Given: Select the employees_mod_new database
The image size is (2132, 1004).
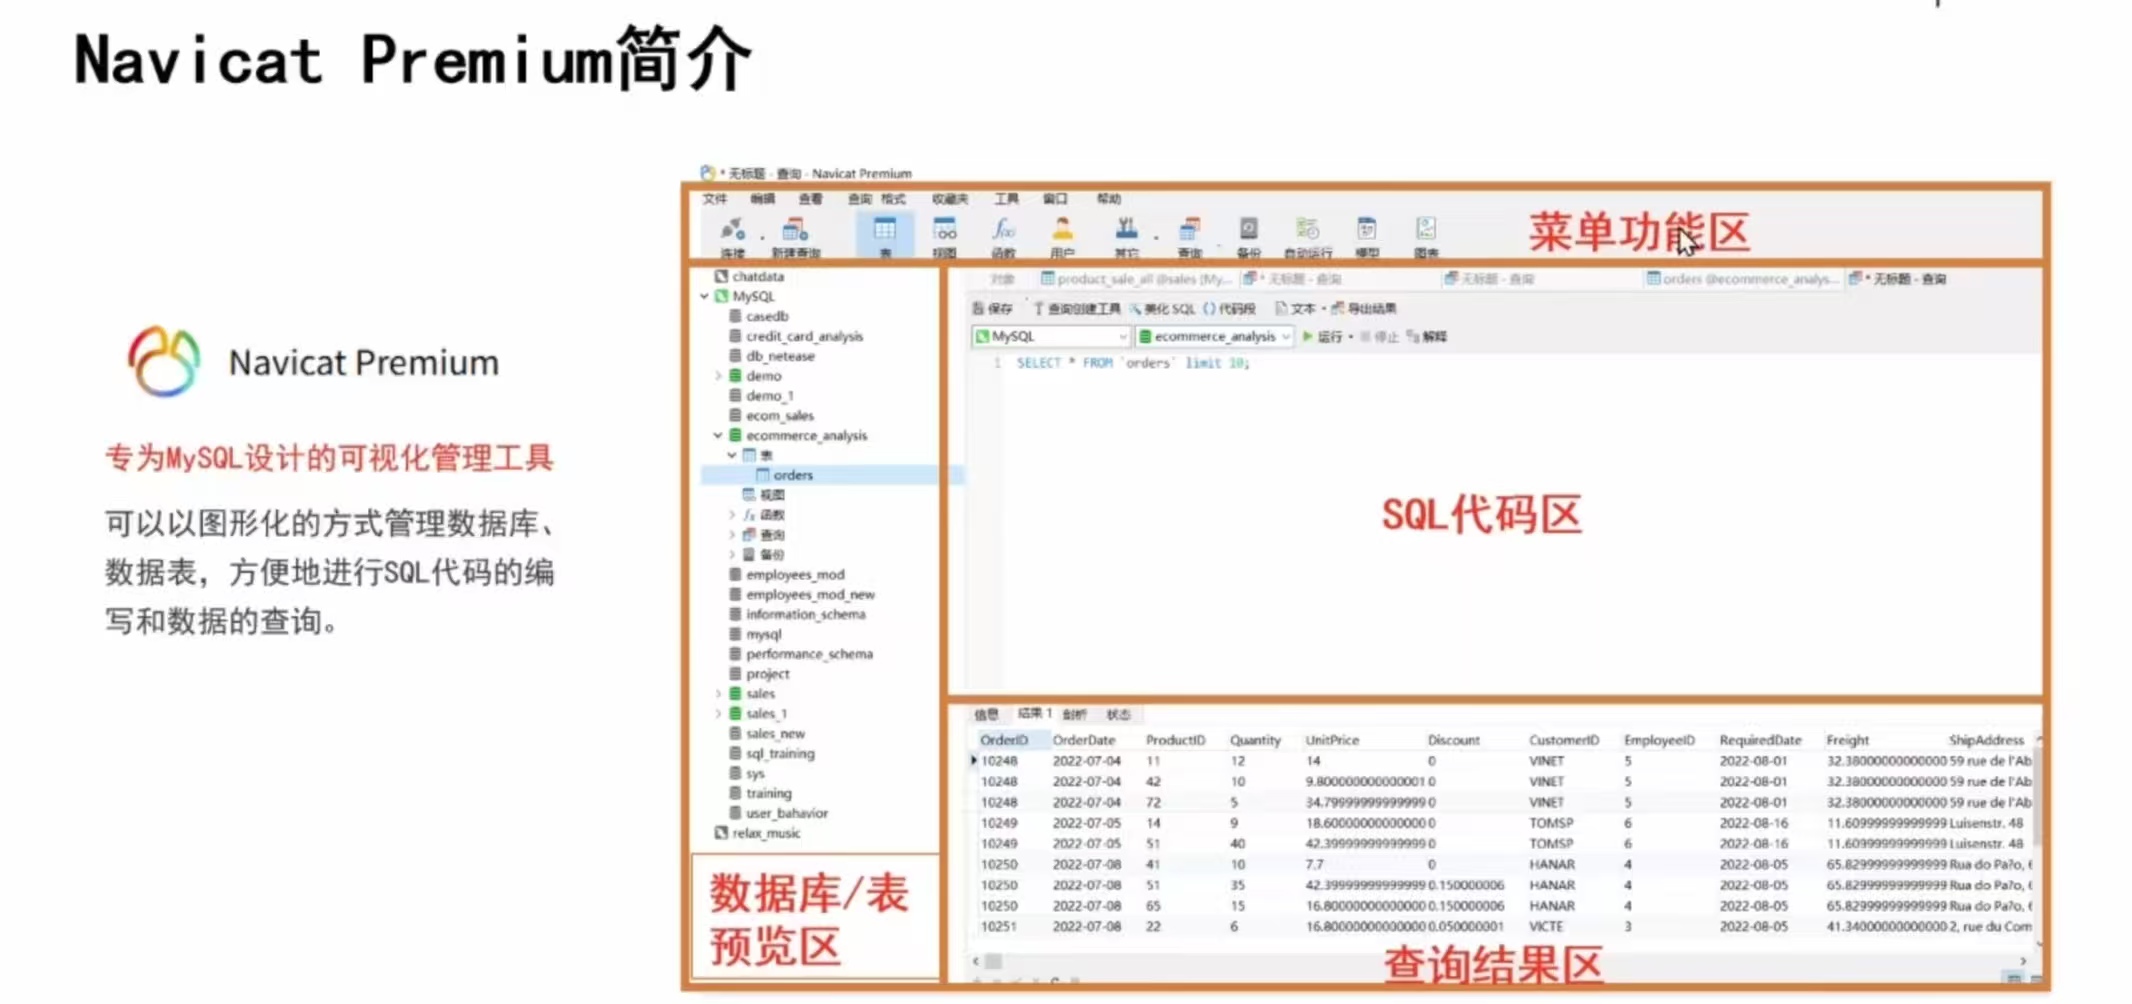Looking at the screenshot, I should 801,595.
